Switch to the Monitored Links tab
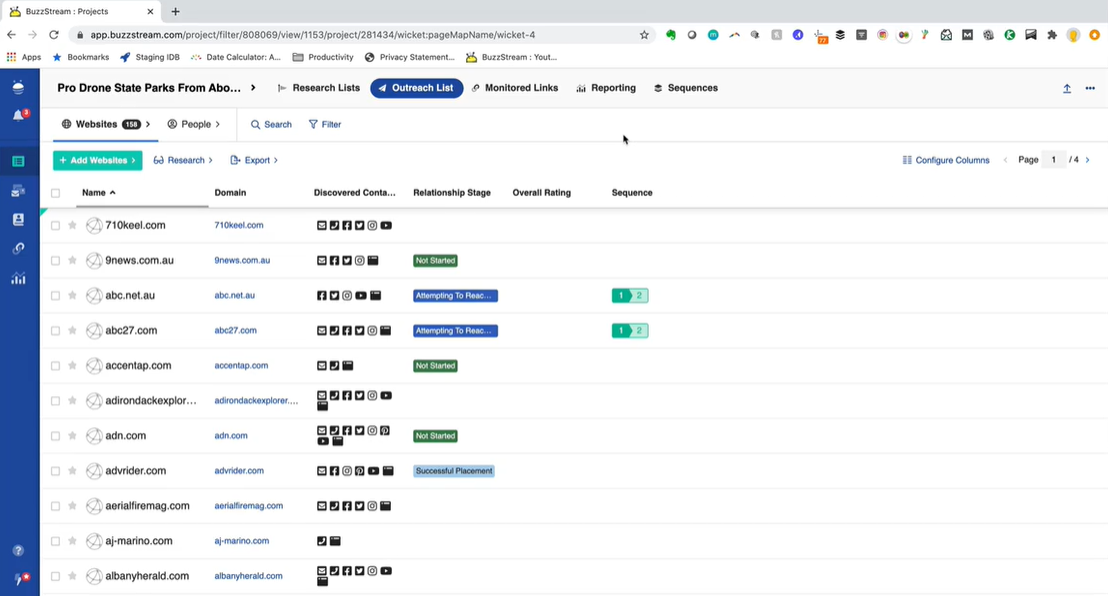 pos(514,88)
